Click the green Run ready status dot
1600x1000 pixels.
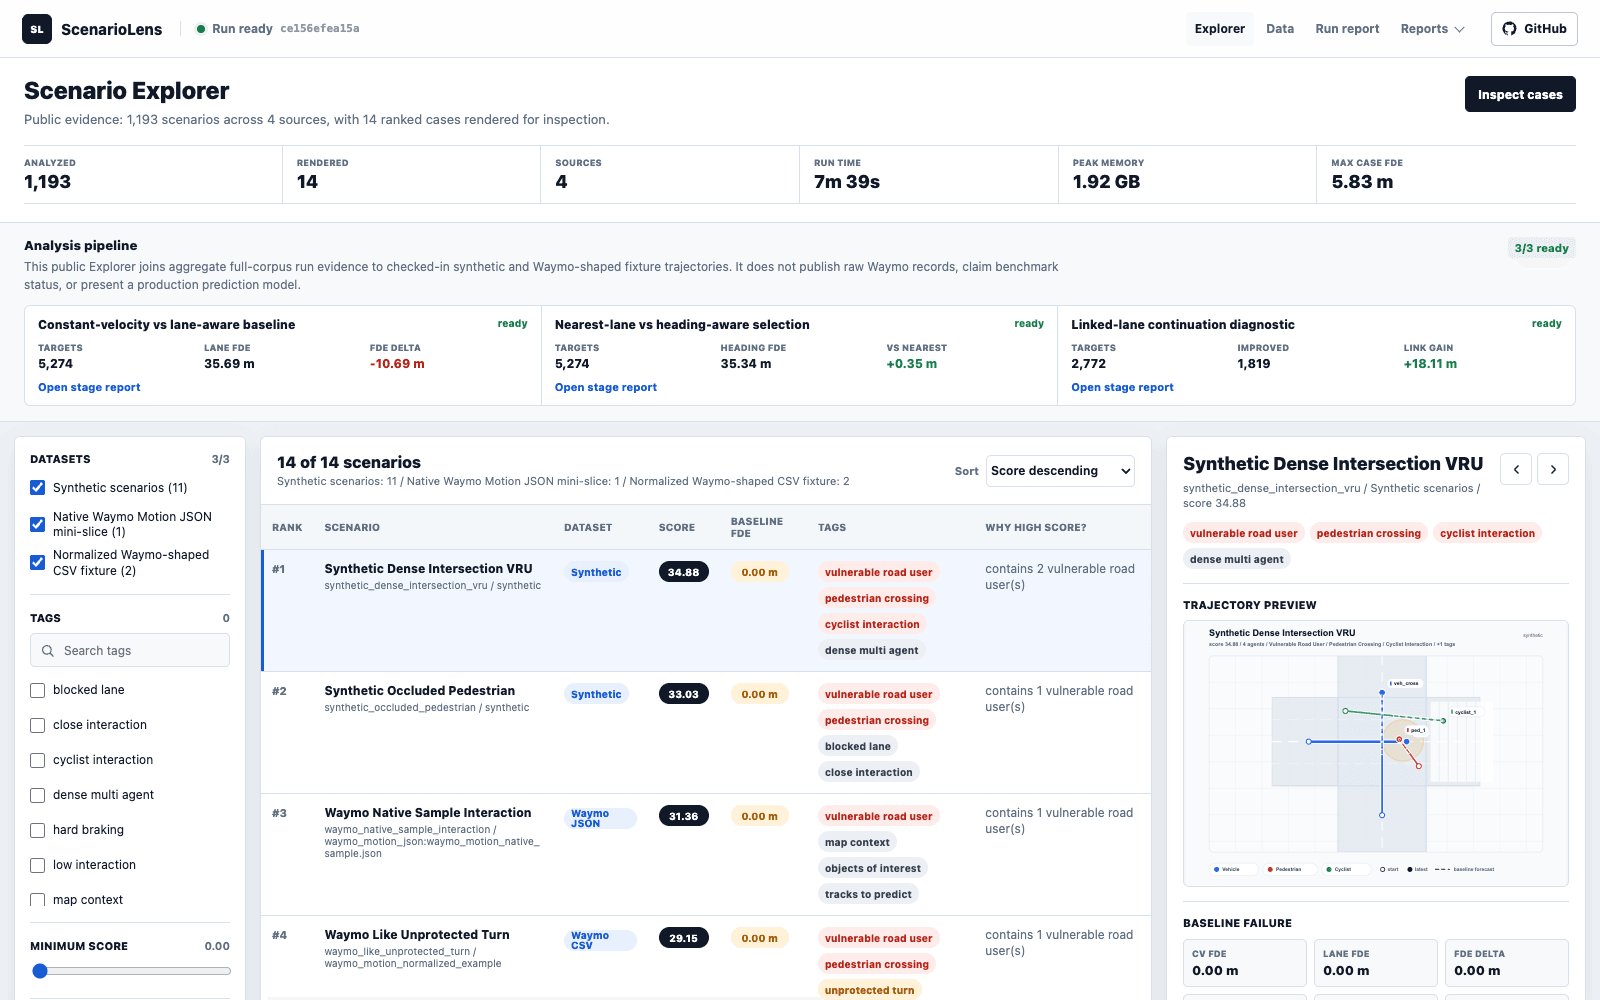(x=201, y=29)
